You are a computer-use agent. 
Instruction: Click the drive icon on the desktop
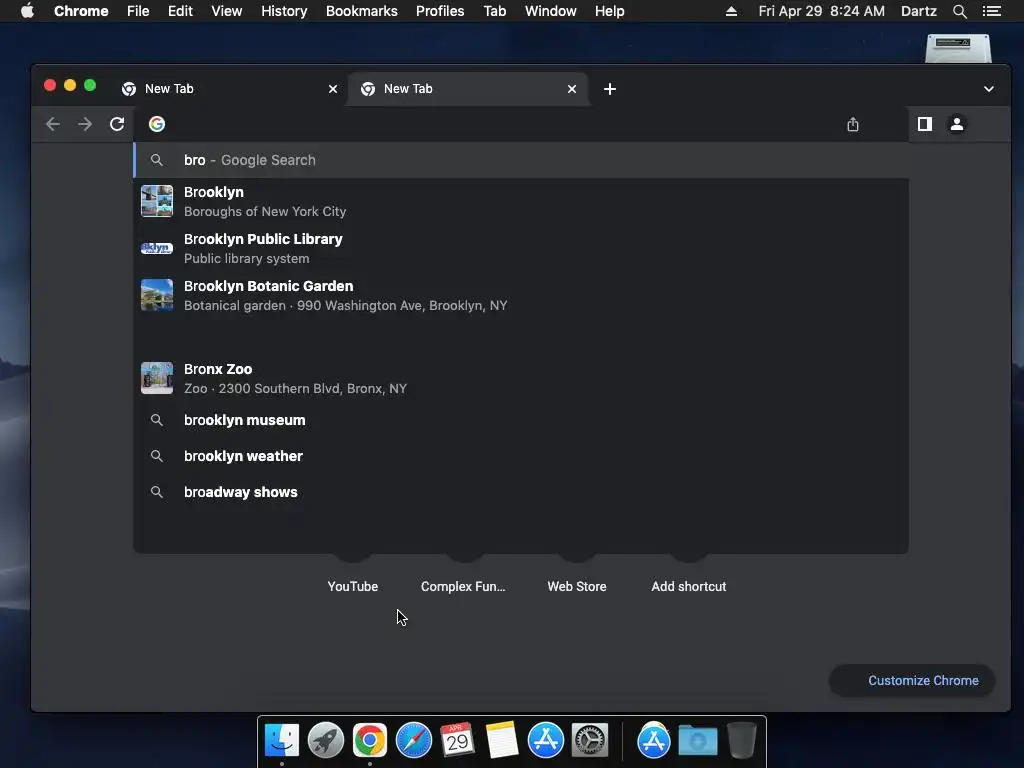pos(958,48)
